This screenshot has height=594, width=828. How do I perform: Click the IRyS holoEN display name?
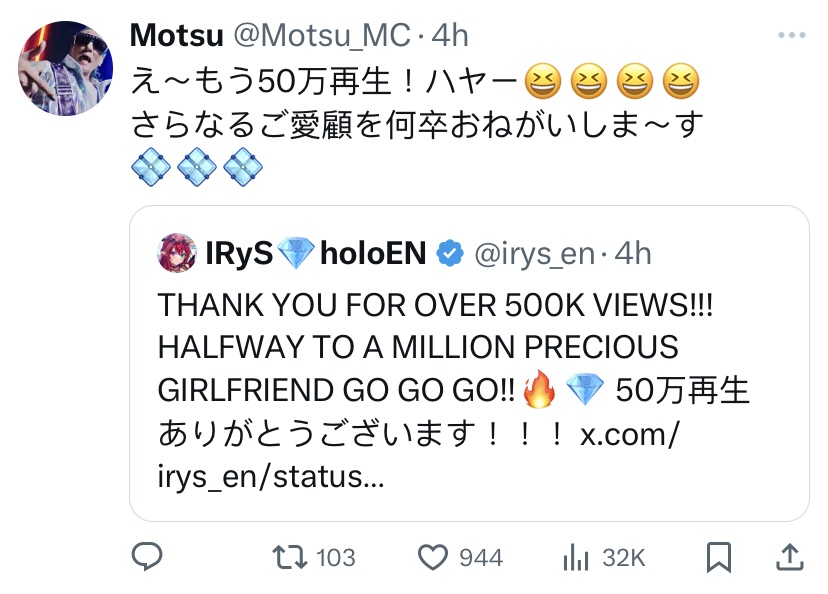point(315,253)
